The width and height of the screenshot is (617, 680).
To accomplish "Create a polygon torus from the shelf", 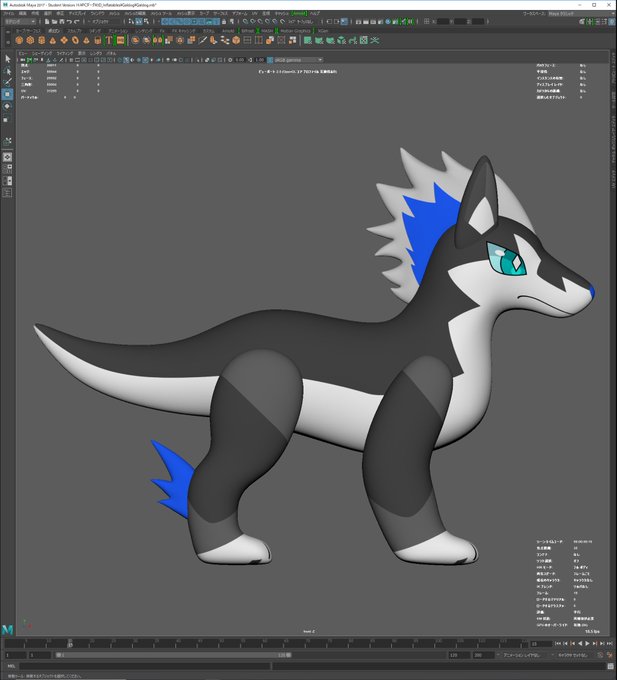I will tap(75, 40).
